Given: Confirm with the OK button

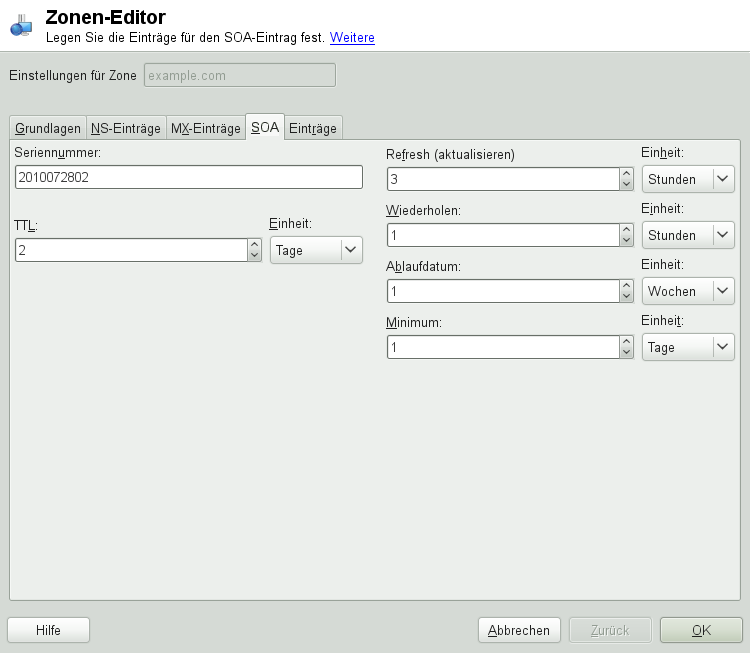Looking at the screenshot, I should [701, 630].
